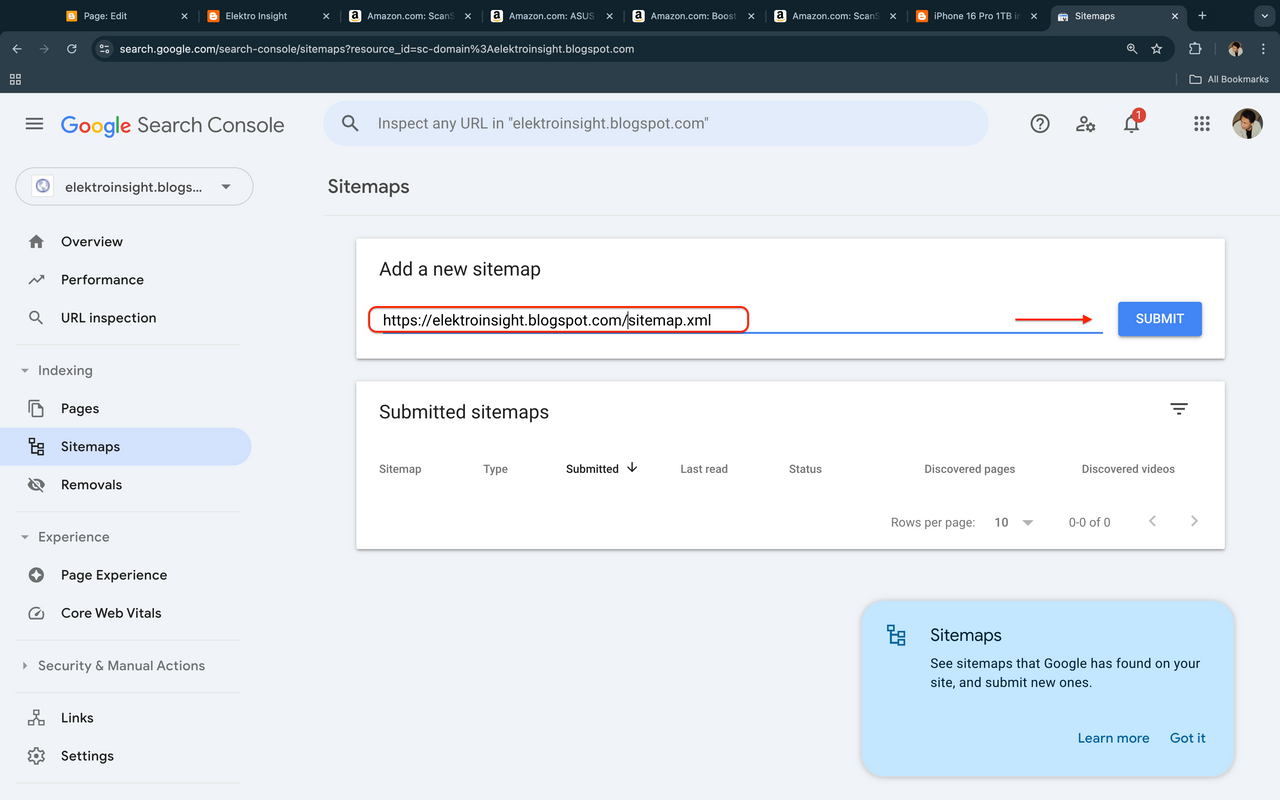Screen dimensions: 1280x800
Task: Submit the new sitemap
Action: pos(1160,319)
